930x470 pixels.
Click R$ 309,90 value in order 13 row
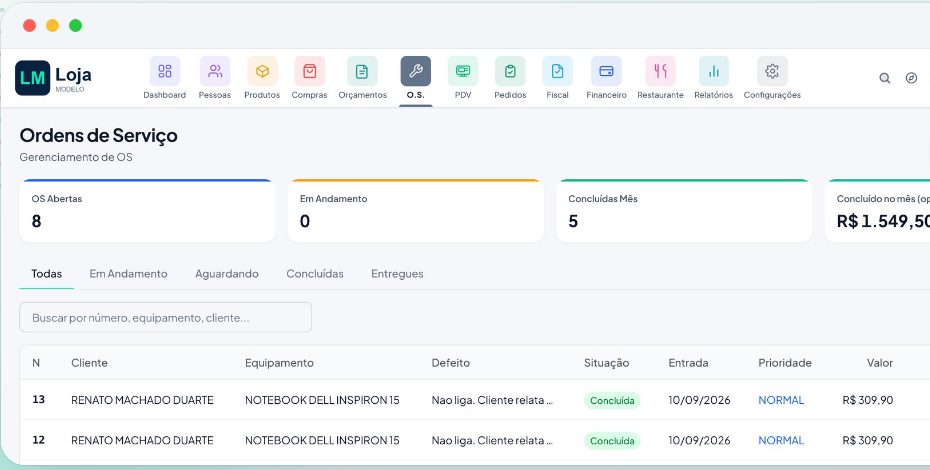pos(868,400)
